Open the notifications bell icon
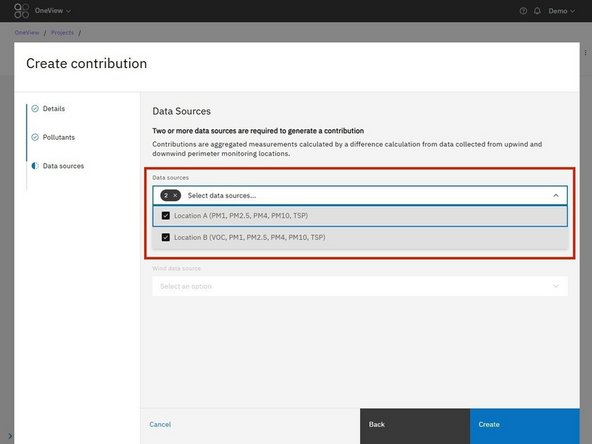This screenshot has height=444, width=592. [x=537, y=11]
